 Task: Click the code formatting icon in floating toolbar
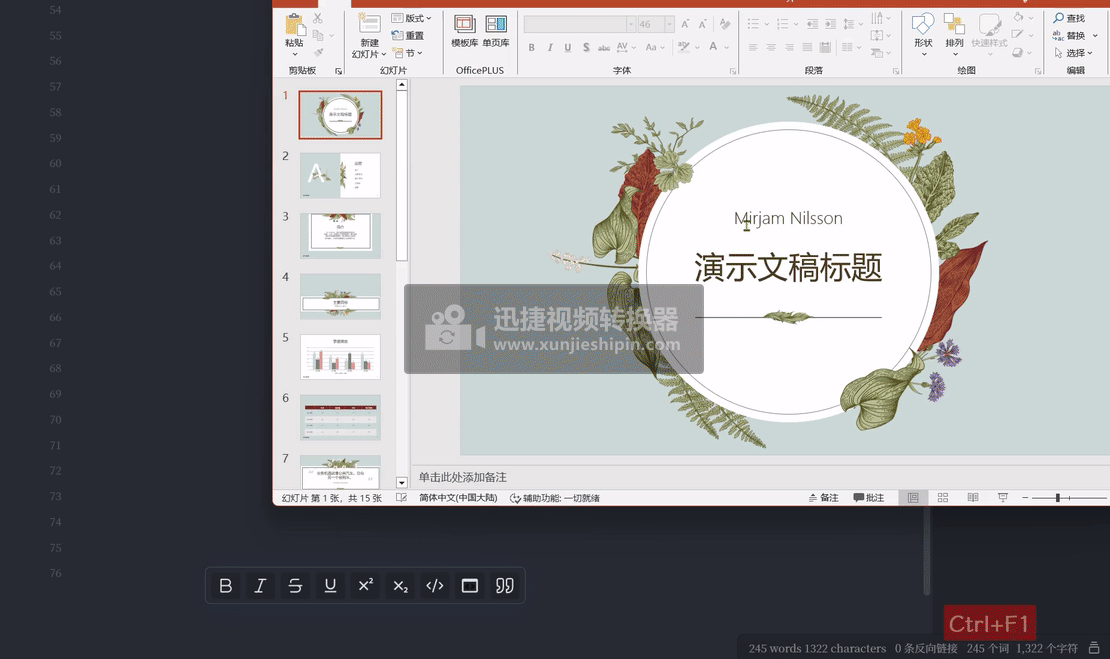coord(434,586)
